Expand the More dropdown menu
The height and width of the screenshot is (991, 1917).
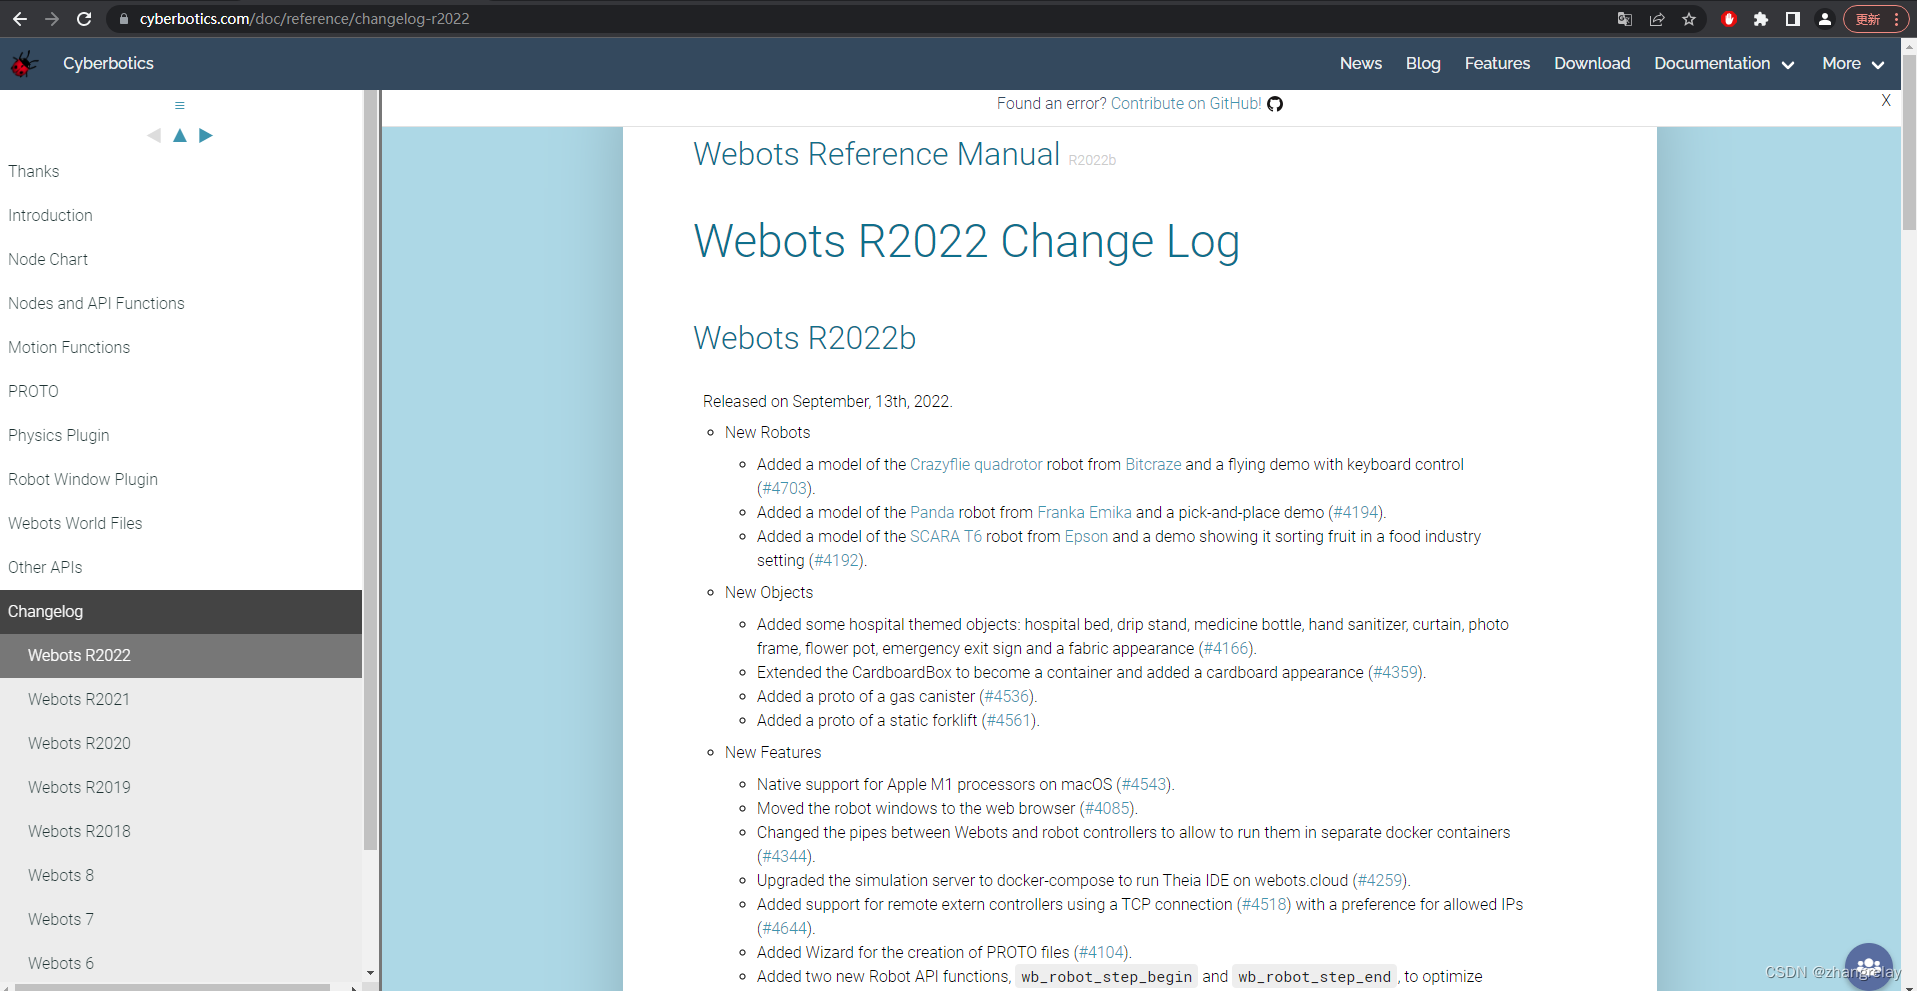1853,63
